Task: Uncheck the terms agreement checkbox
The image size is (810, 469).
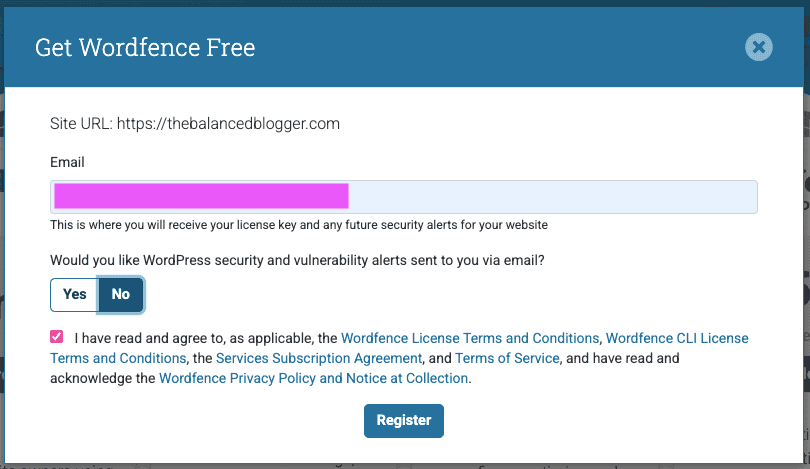Action: tap(57, 338)
